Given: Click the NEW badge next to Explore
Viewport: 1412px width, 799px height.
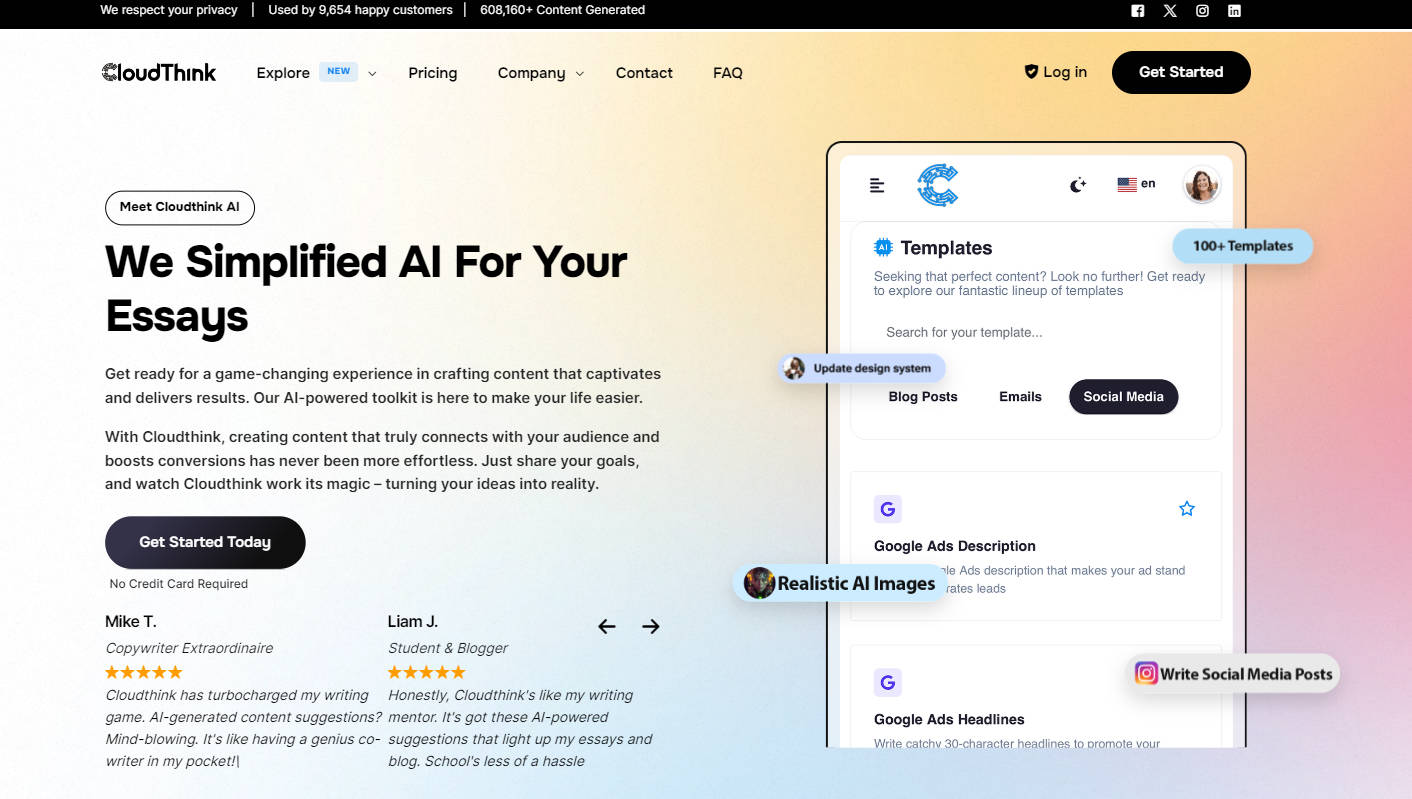Looking at the screenshot, I should point(339,71).
